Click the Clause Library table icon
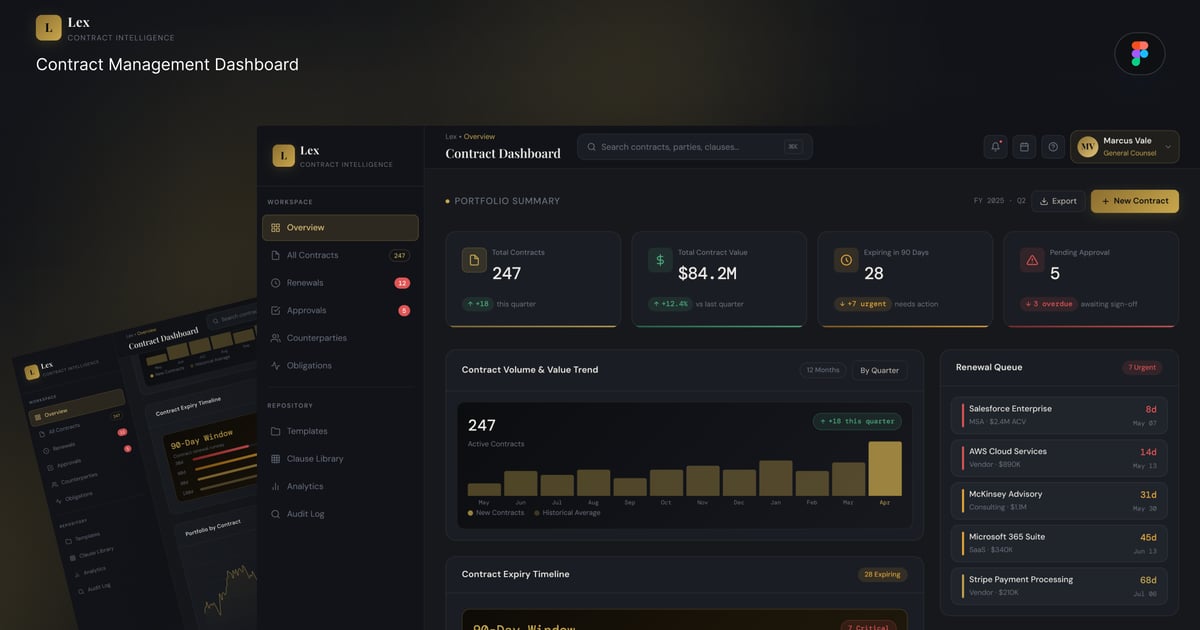Viewport: 1200px width, 630px height. pos(276,459)
